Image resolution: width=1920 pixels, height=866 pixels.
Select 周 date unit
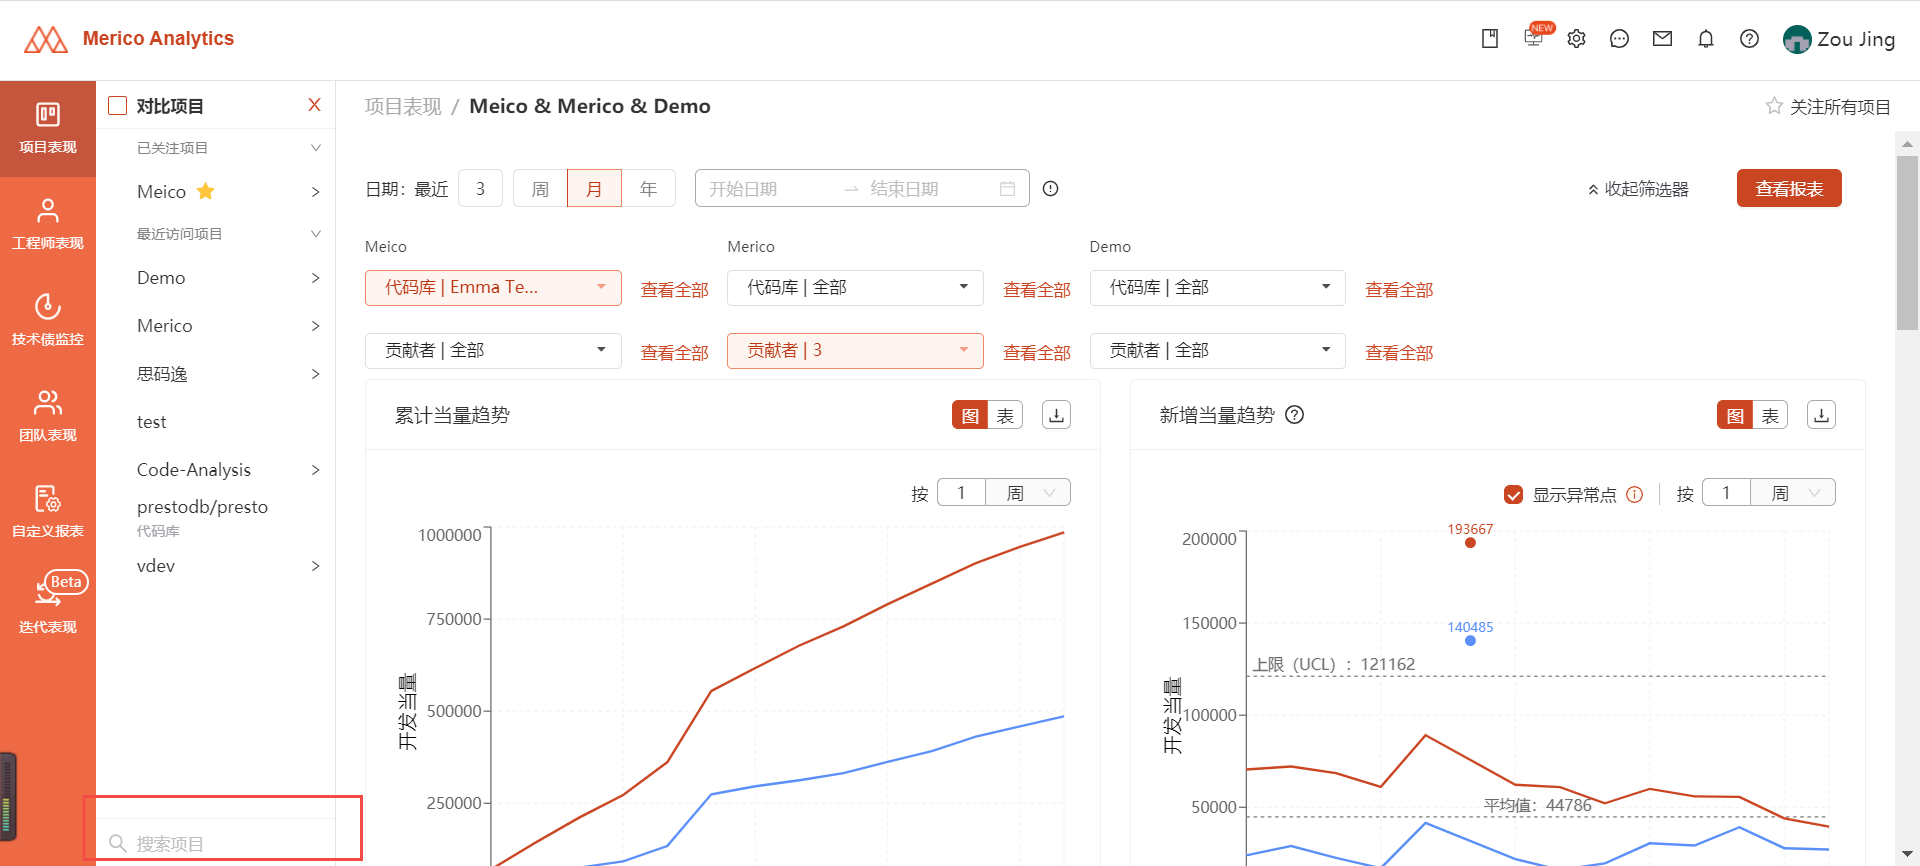point(540,189)
